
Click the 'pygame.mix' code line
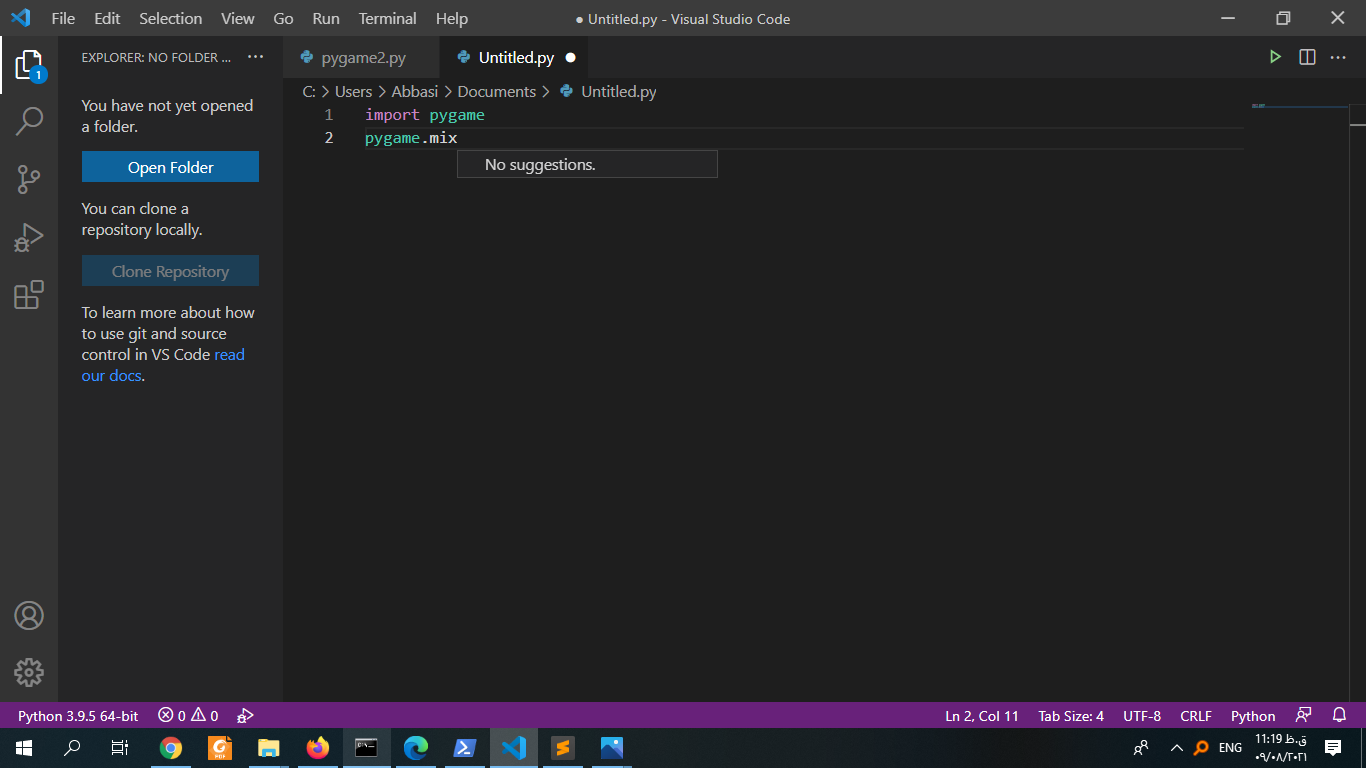pyautogui.click(x=411, y=138)
